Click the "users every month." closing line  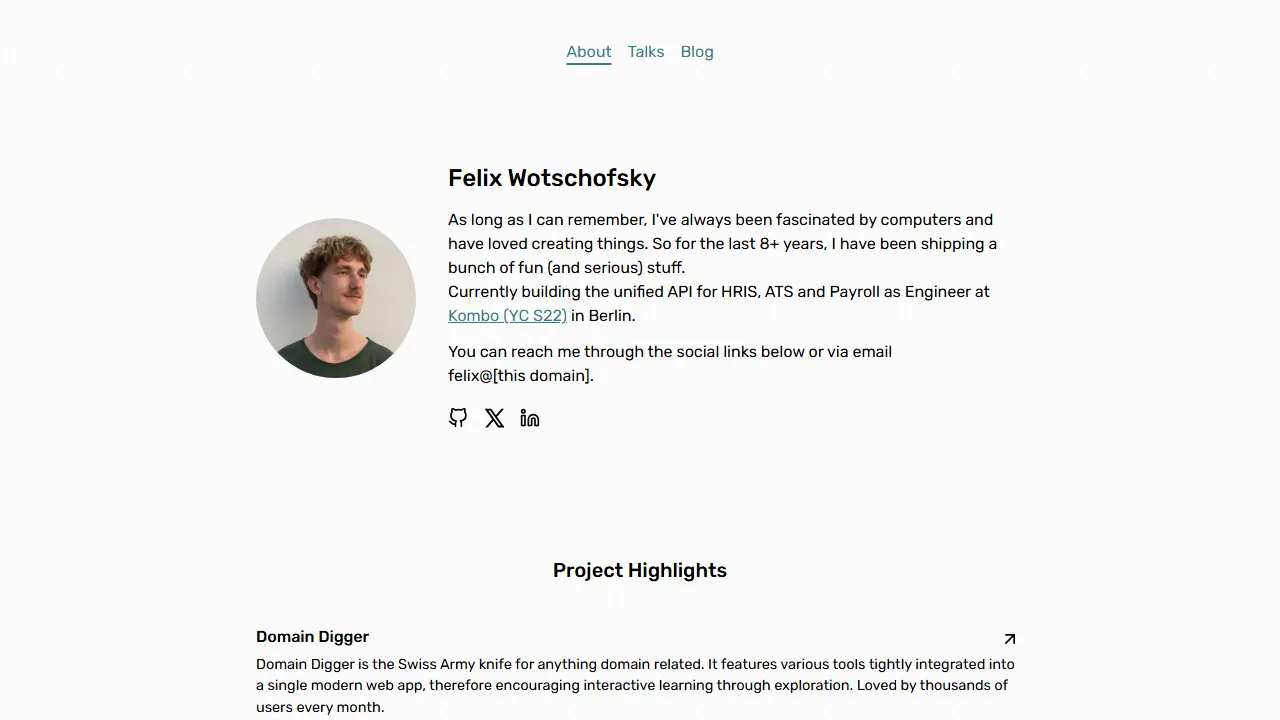click(x=320, y=707)
